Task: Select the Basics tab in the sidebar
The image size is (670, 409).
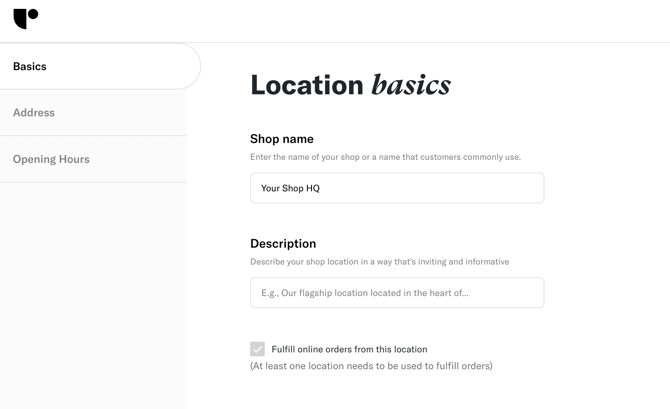Action: (100, 66)
